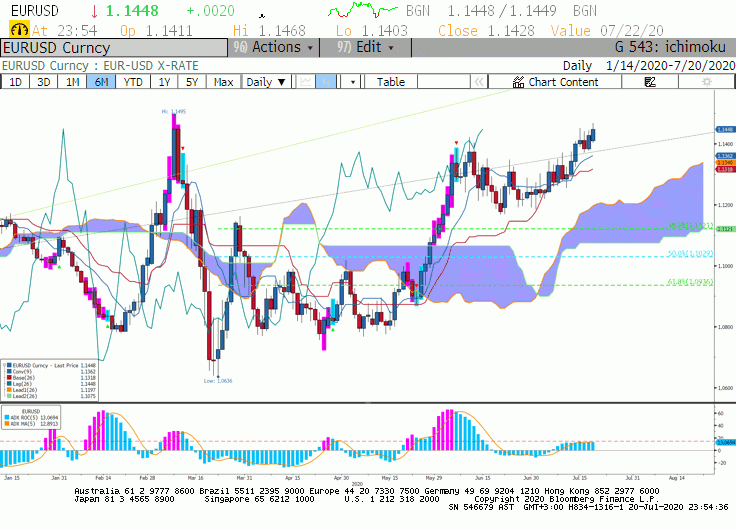This screenshot has width=736, height=530.
Task: Click the ADX ROC(5) cyan legend swatch
Action: click(7, 417)
